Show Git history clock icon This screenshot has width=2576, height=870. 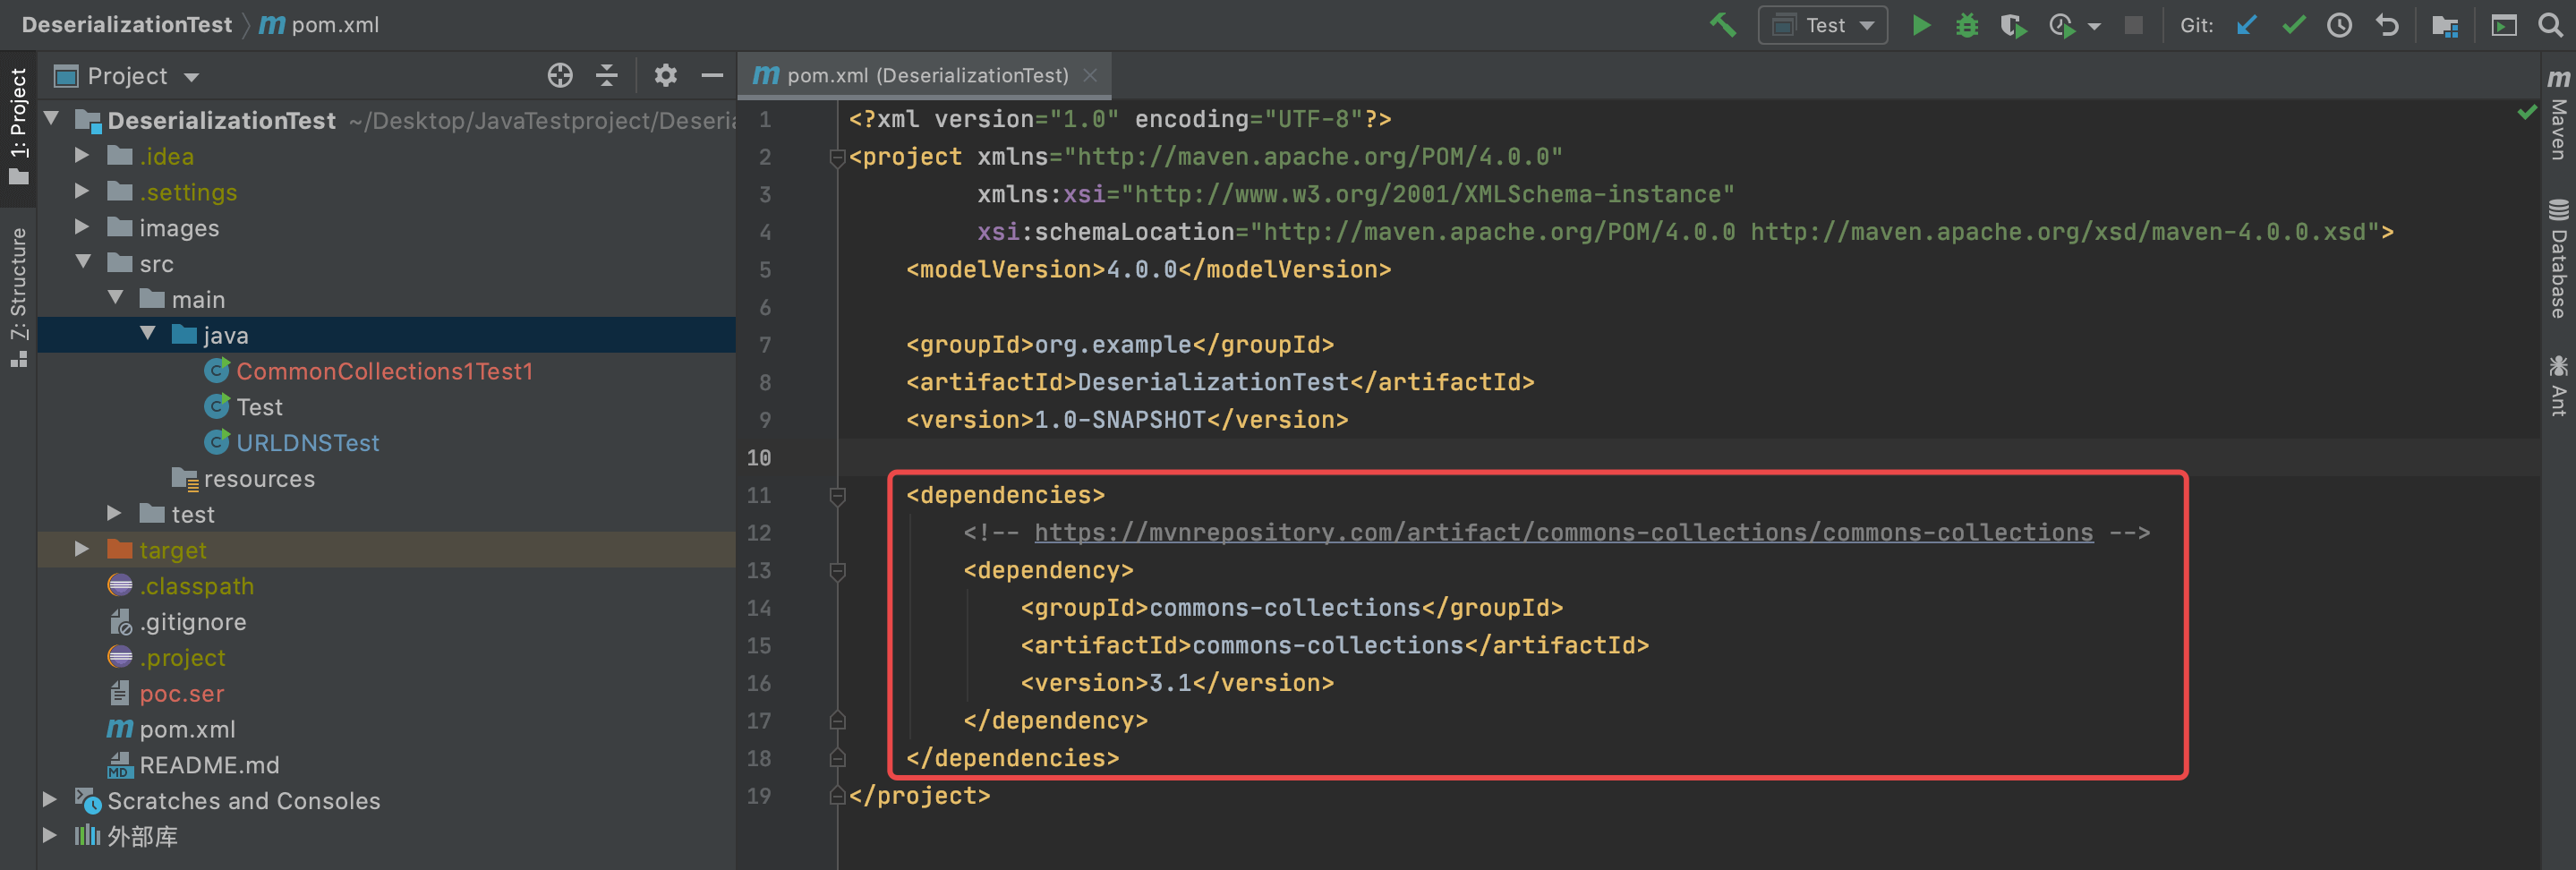pos(2339,25)
